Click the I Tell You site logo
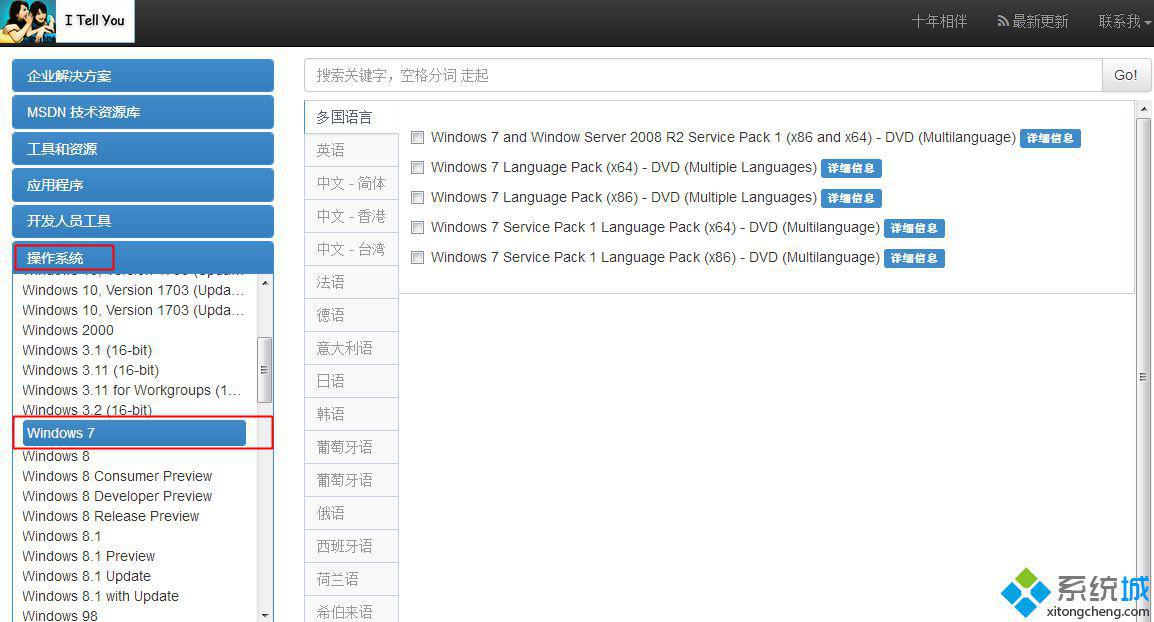This screenshot has height=622, width=1154. pyautogui.click(x=67, y=21)
